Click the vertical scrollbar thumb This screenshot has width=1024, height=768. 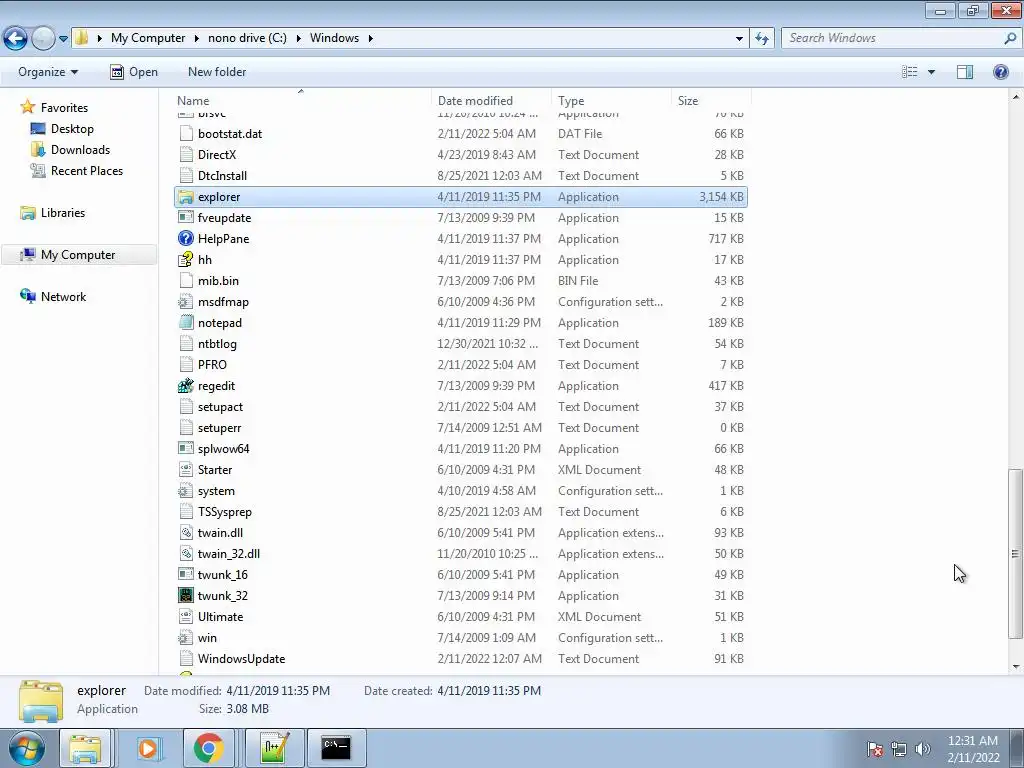tap(1015, 554)
